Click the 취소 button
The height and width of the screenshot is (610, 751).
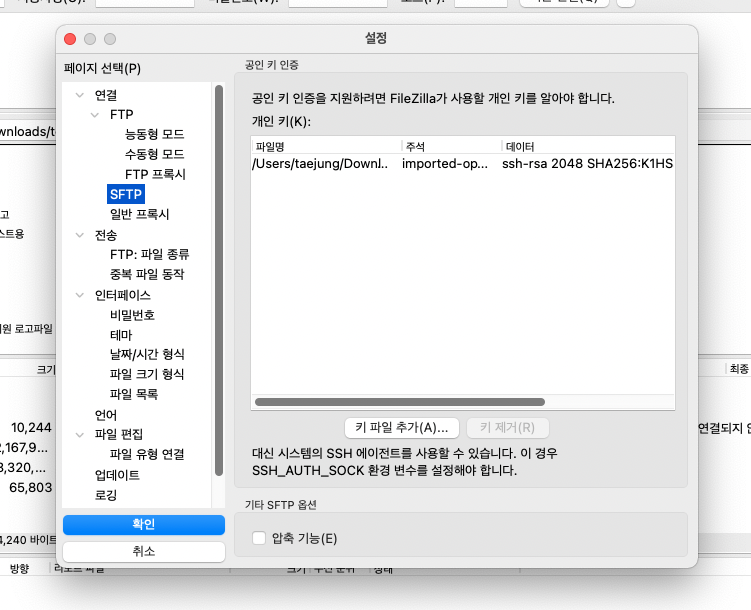pyautogui.click(x=144, y=552)
